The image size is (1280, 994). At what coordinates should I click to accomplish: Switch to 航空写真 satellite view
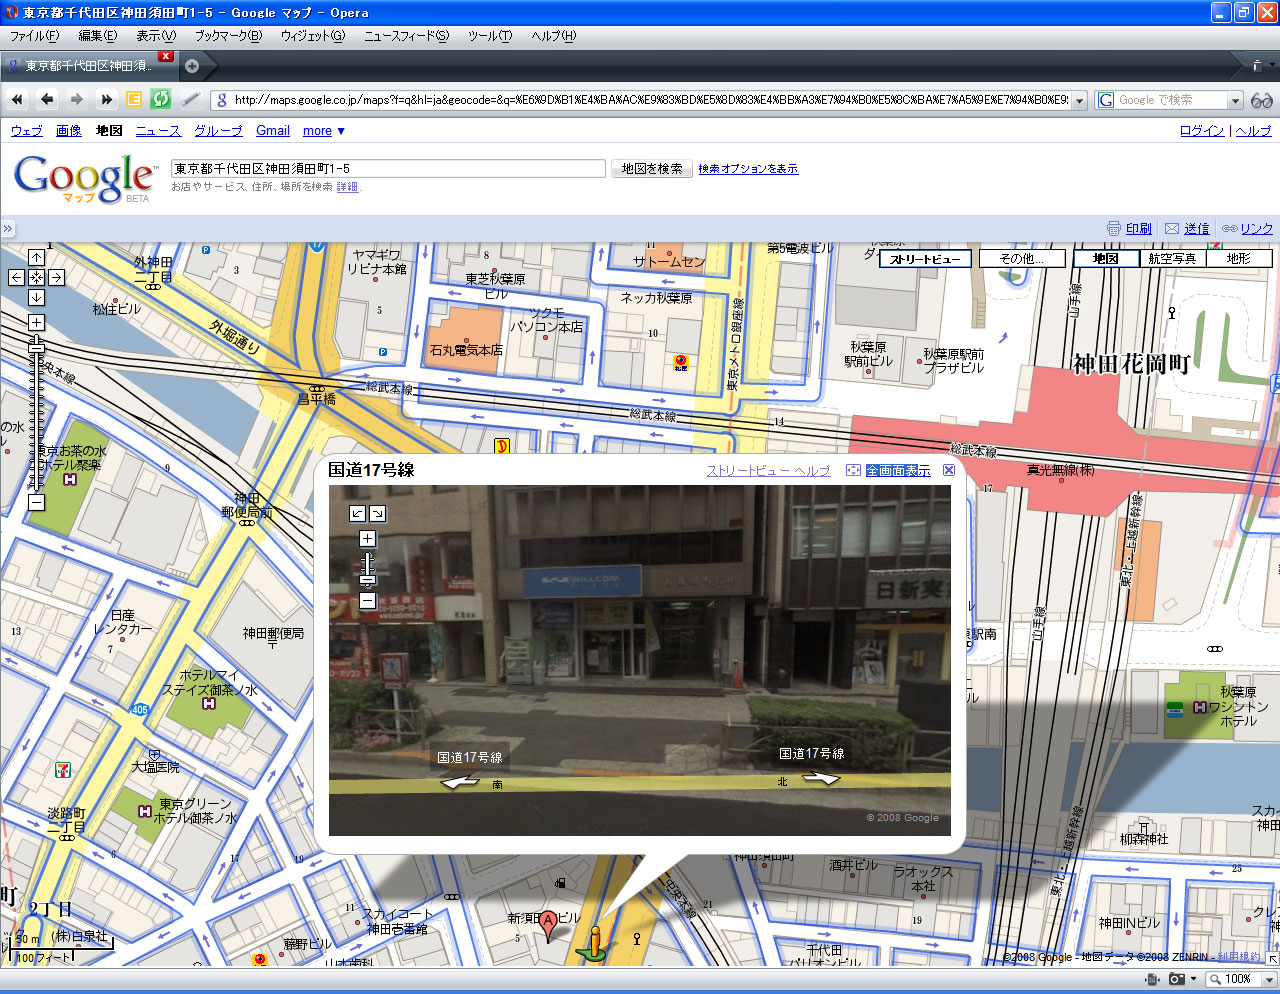[x=1172, y=258]
